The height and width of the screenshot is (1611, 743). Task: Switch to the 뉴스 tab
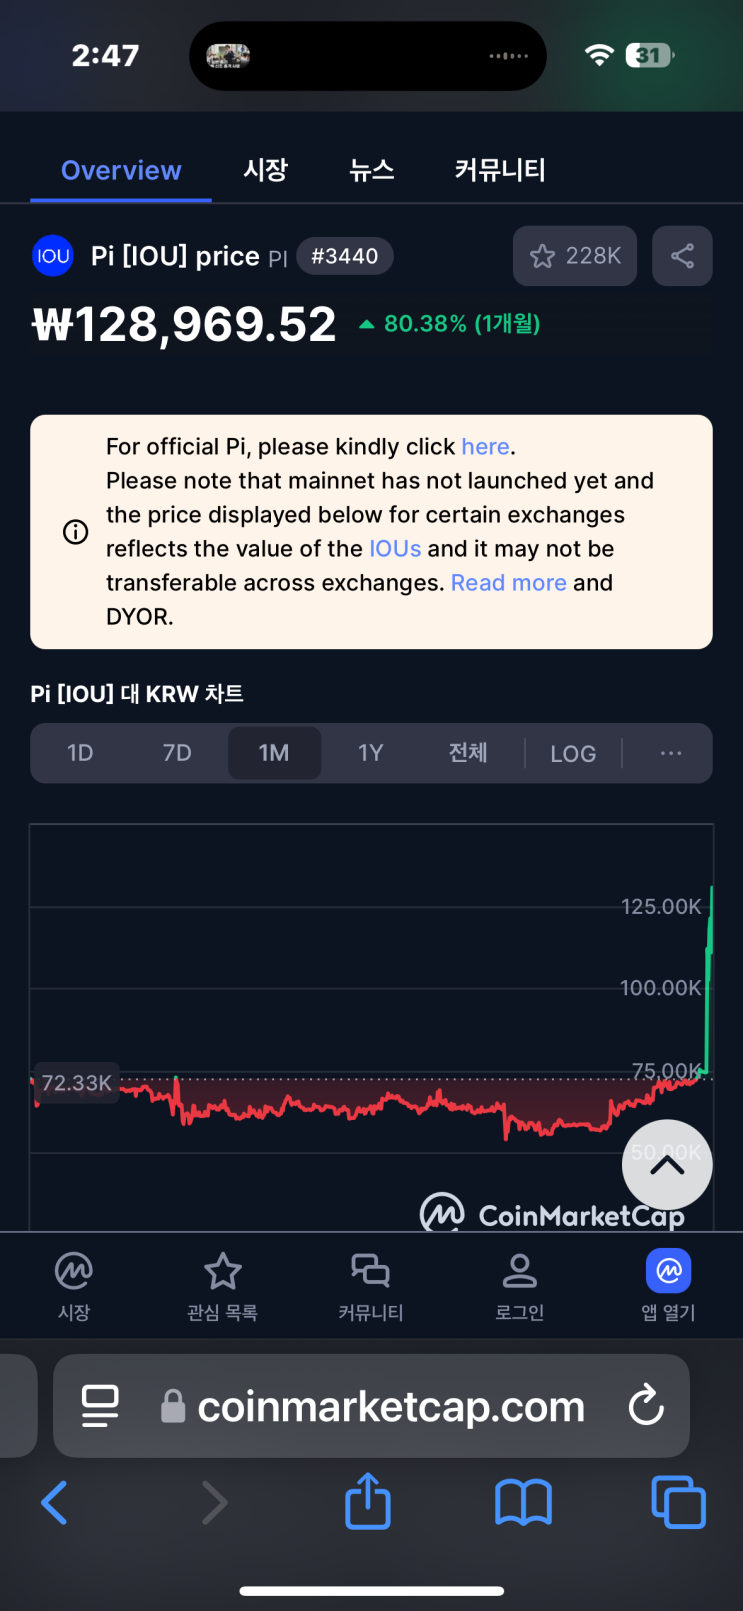pos(371,170)
